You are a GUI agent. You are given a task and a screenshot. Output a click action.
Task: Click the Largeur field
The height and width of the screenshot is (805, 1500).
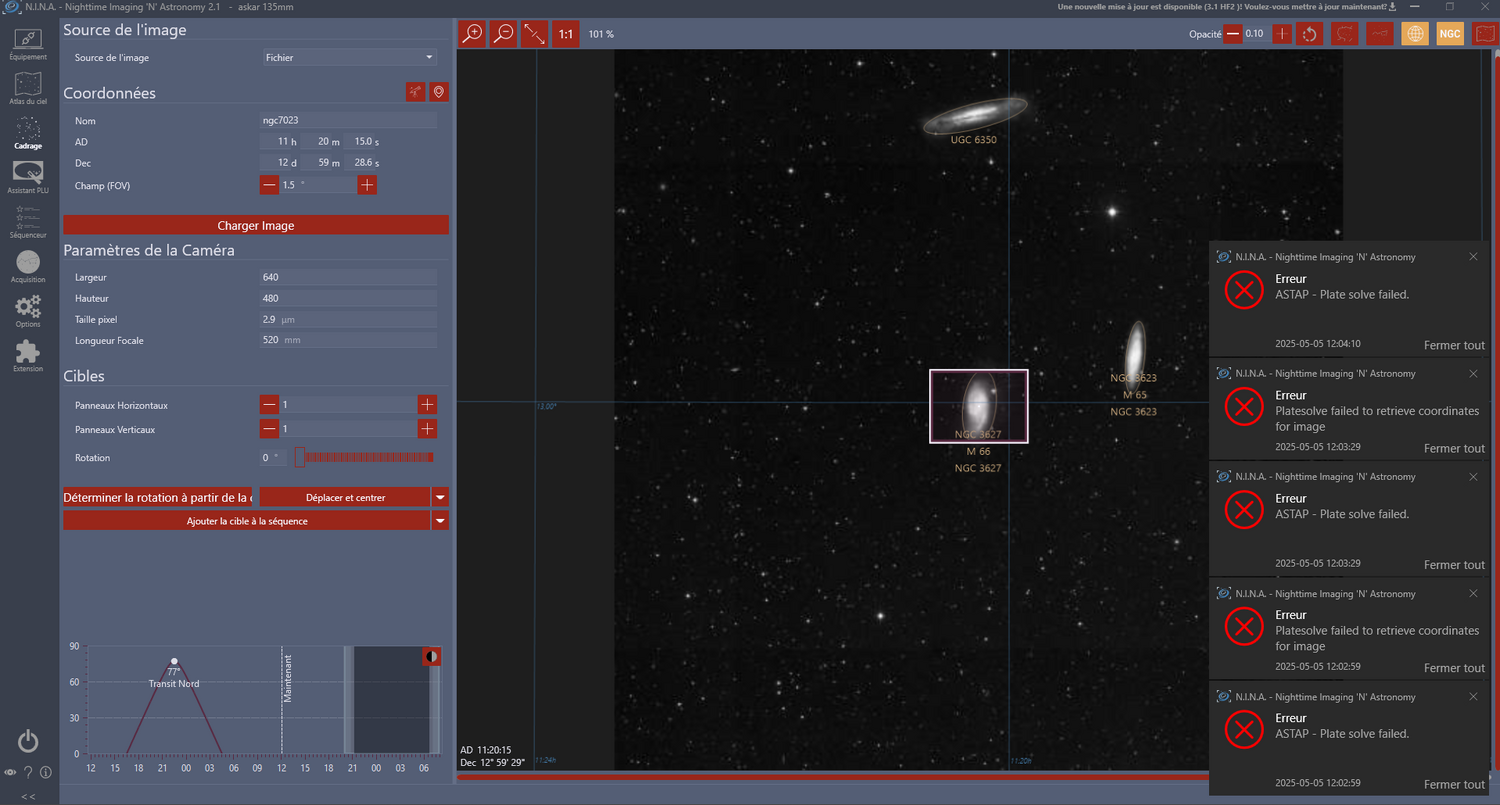coord(349,277)
